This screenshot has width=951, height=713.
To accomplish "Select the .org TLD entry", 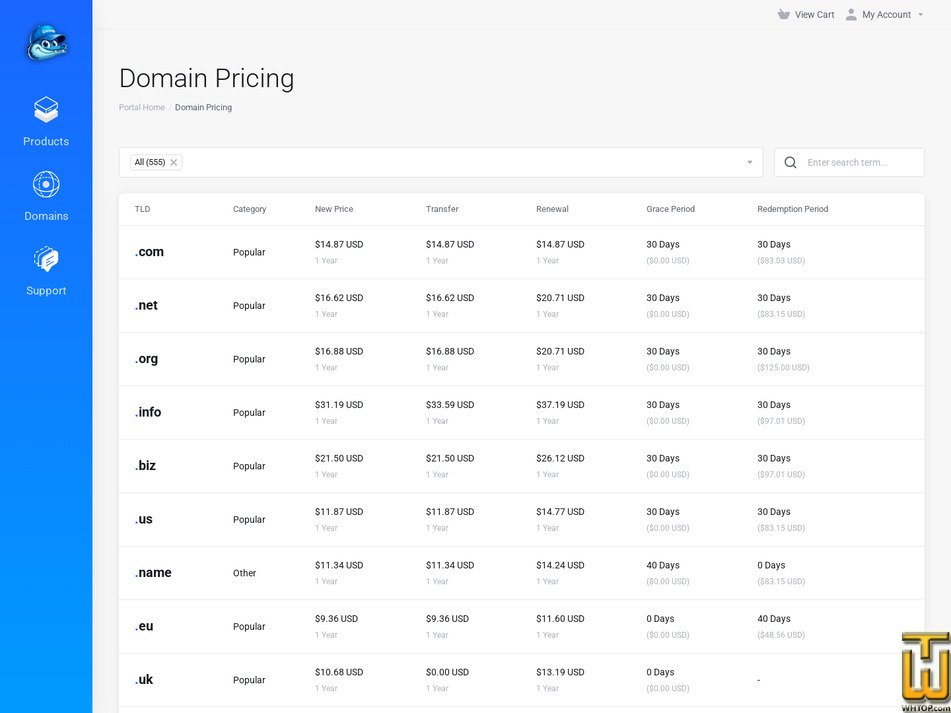I will (x=147, y=359).
